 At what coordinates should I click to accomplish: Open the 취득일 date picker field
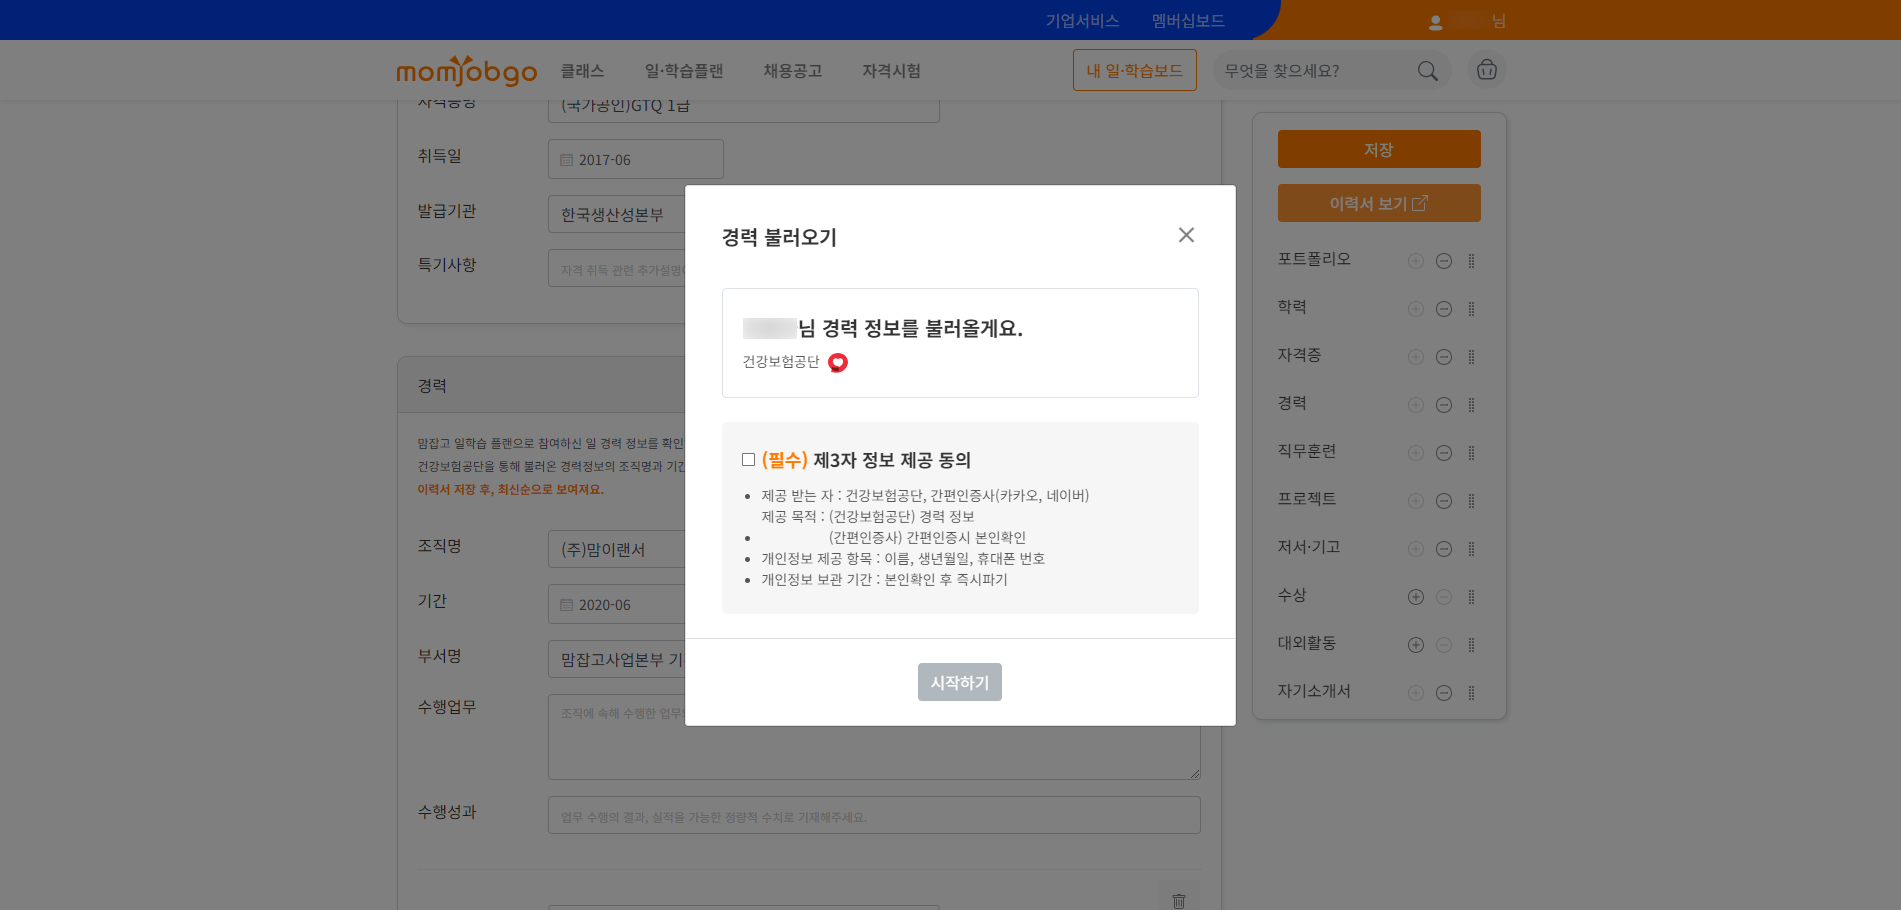(x=635, y=160)
